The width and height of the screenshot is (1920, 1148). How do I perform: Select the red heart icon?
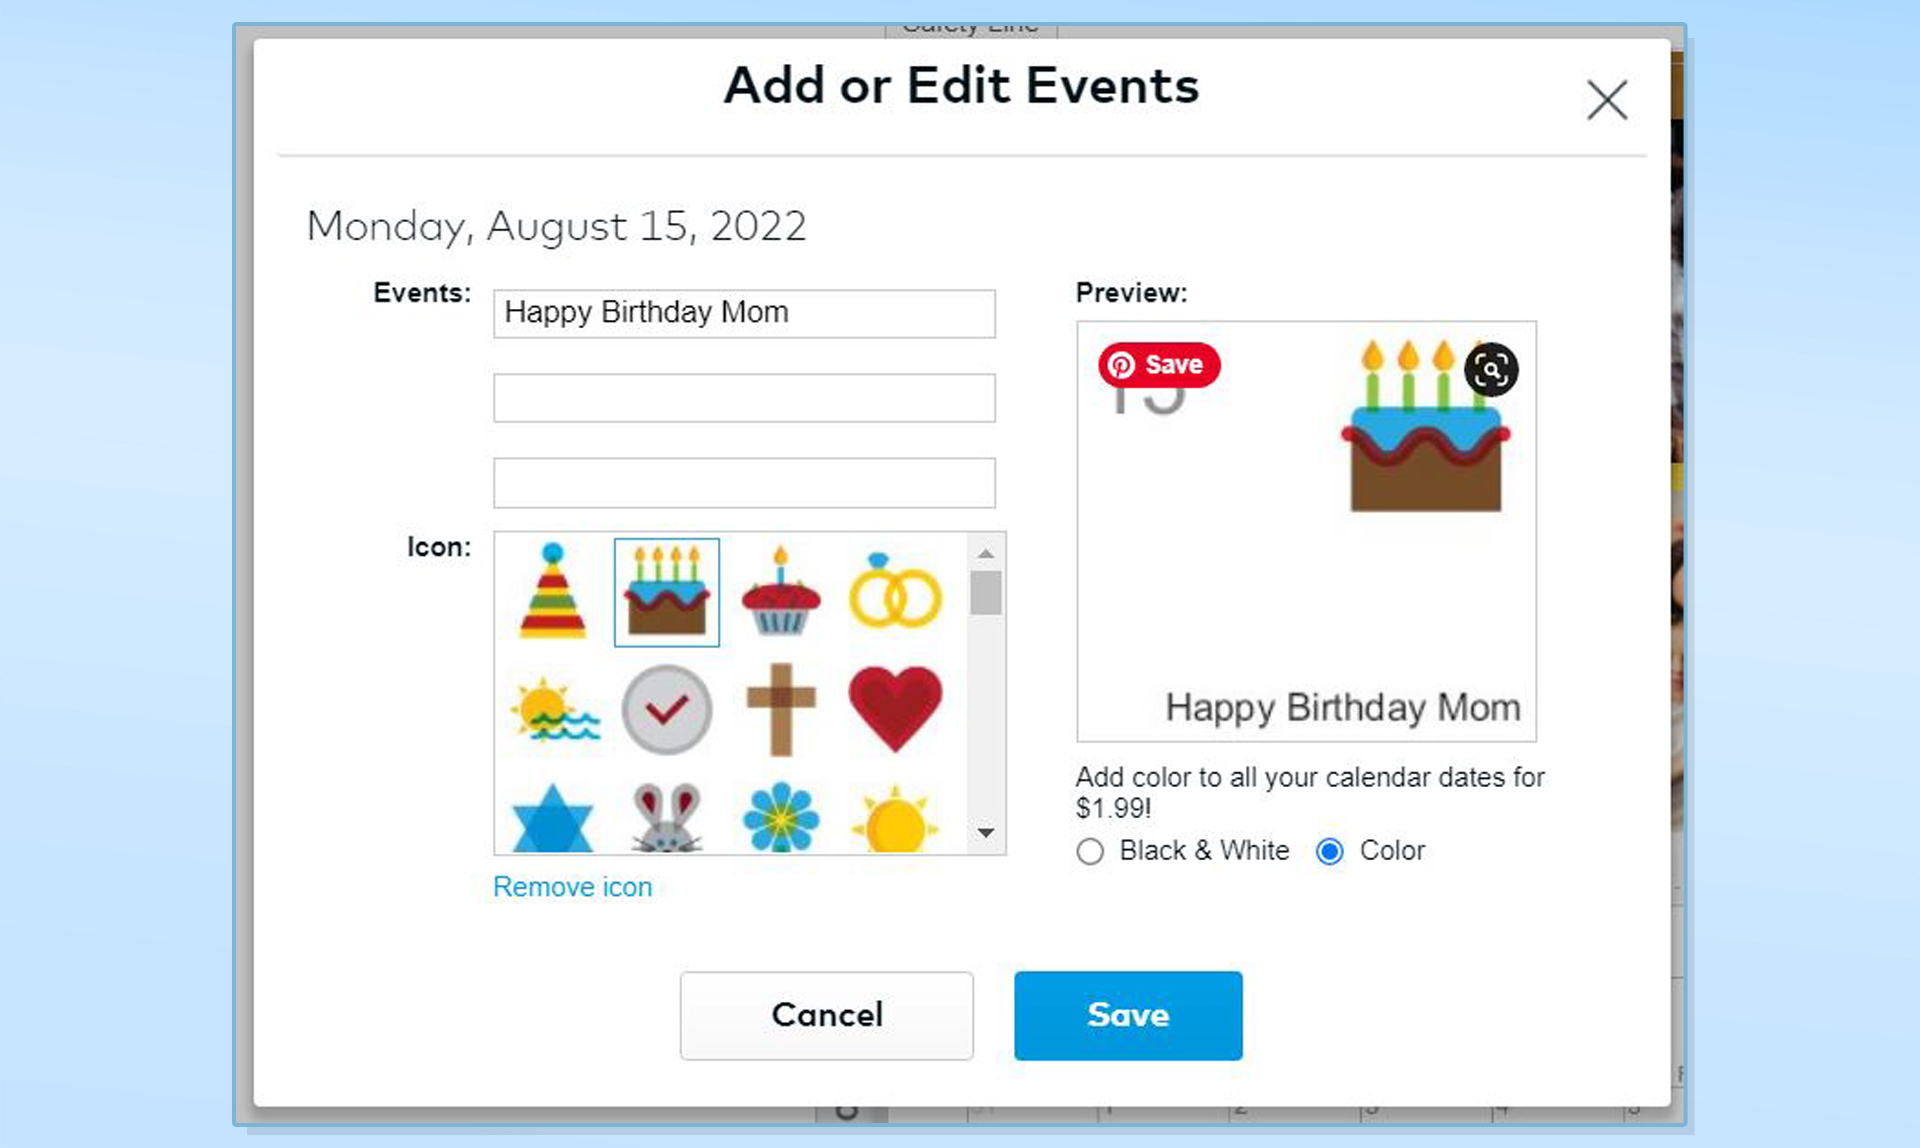tap(895, 707)
